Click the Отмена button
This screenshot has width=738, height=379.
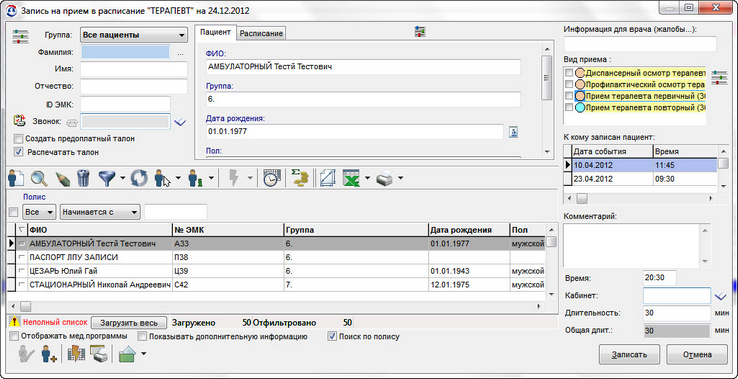tap(697, 355)
